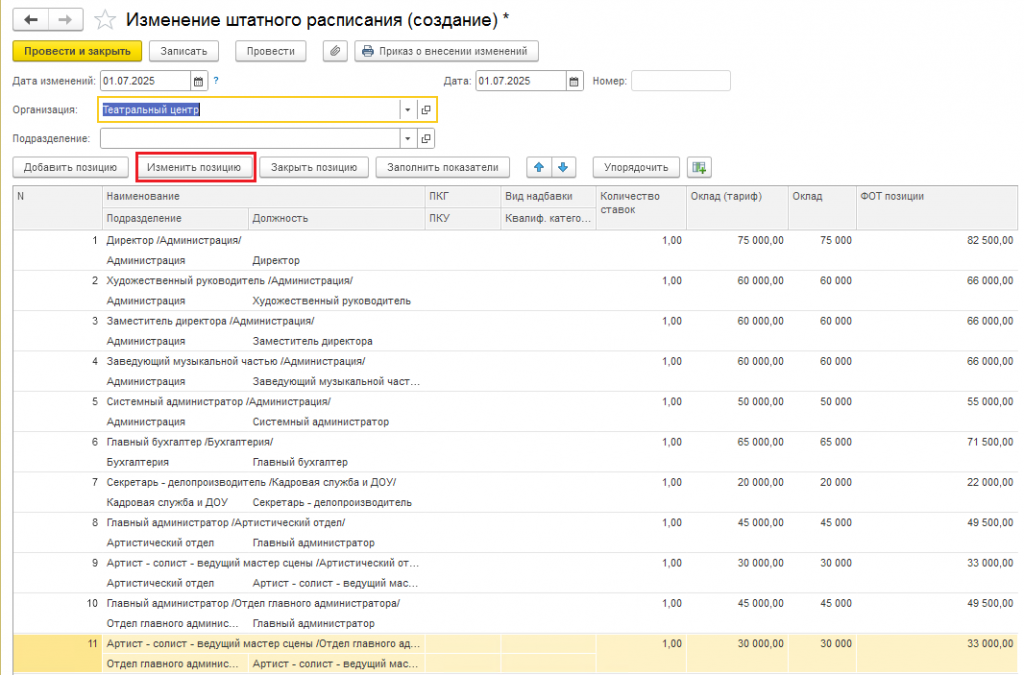Select row Заместитель директора /Администрация/

click(x=515, y=331)
